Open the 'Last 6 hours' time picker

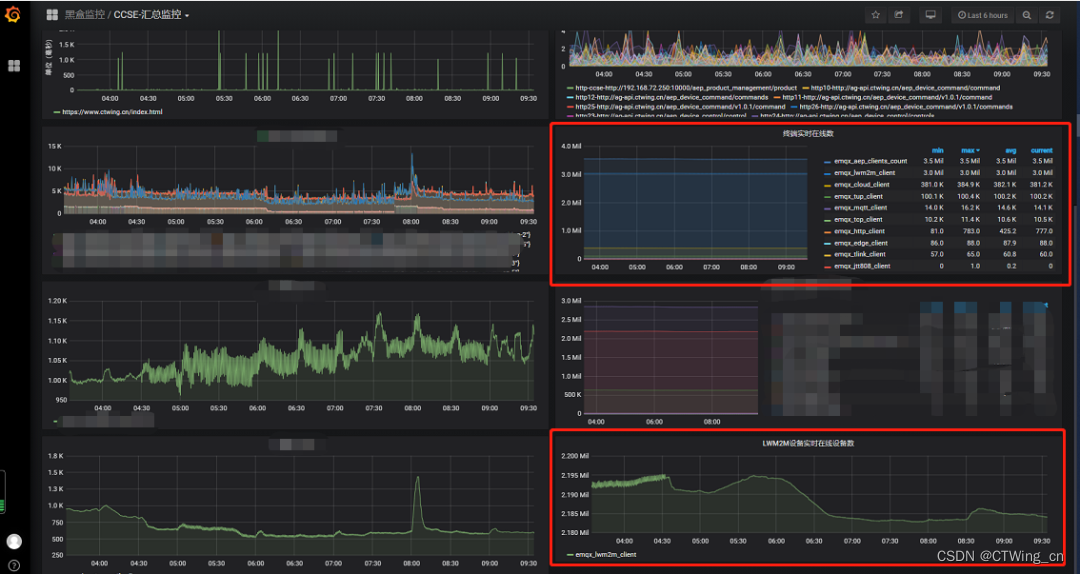pos(982,15)
